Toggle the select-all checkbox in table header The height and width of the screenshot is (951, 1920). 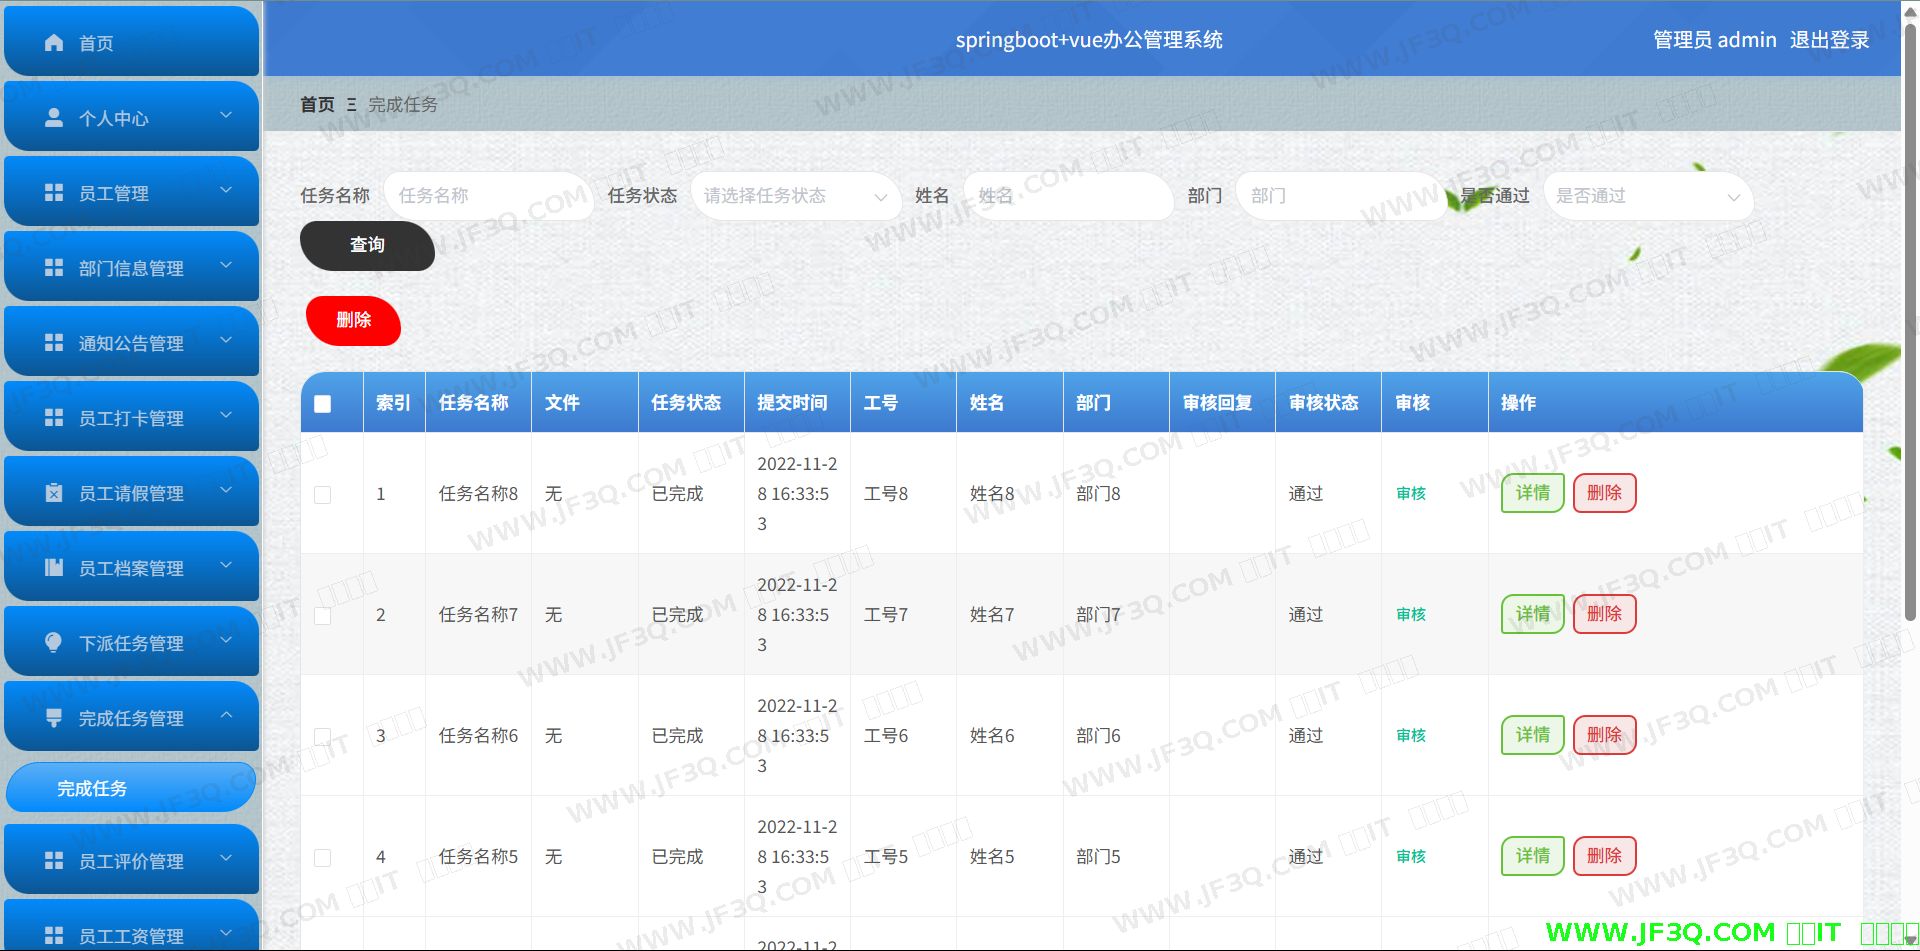pyautogui.click(x=322, y=404)
